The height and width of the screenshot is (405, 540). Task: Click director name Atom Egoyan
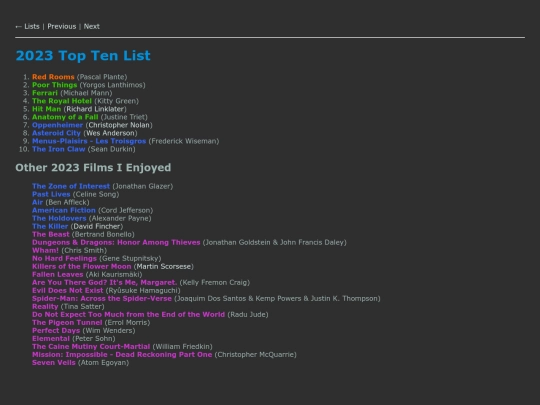[x=103, y=363]
